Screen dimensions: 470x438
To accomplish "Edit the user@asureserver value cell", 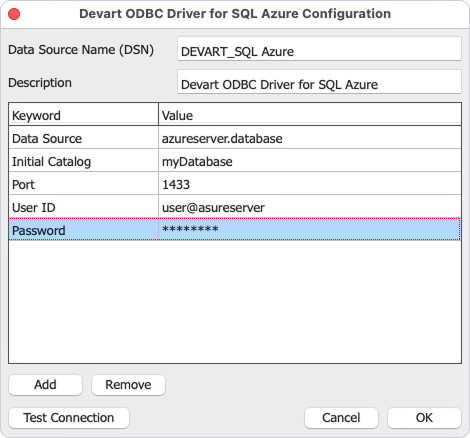I will (x=310, y=207).
